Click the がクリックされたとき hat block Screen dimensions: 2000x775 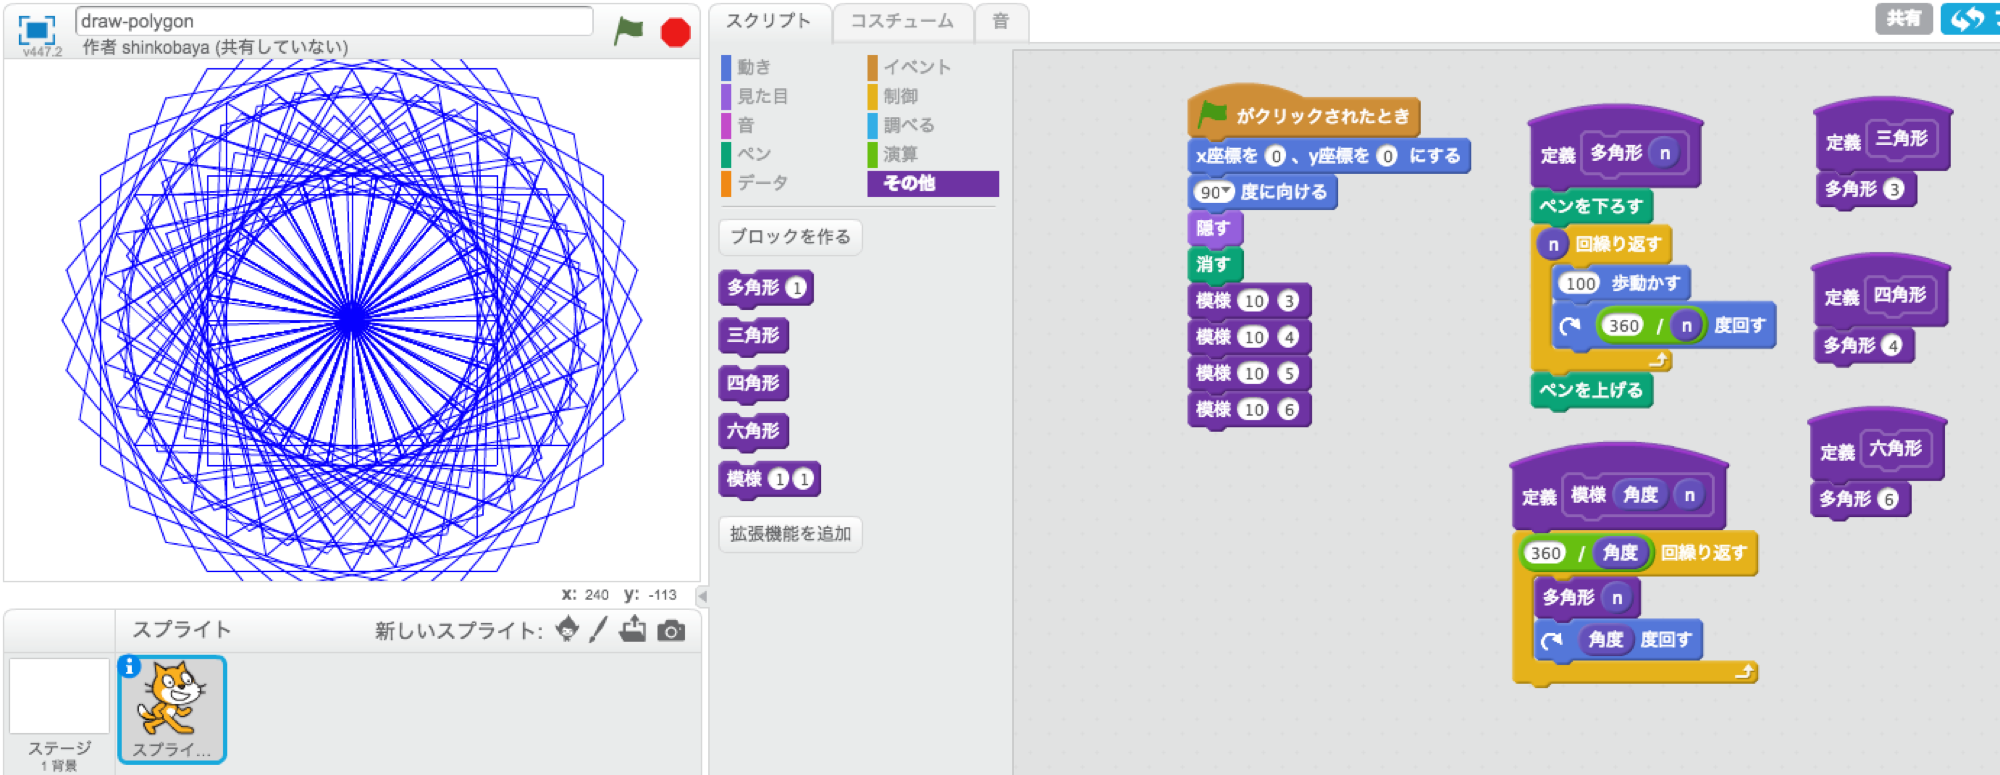[1304, 114]
